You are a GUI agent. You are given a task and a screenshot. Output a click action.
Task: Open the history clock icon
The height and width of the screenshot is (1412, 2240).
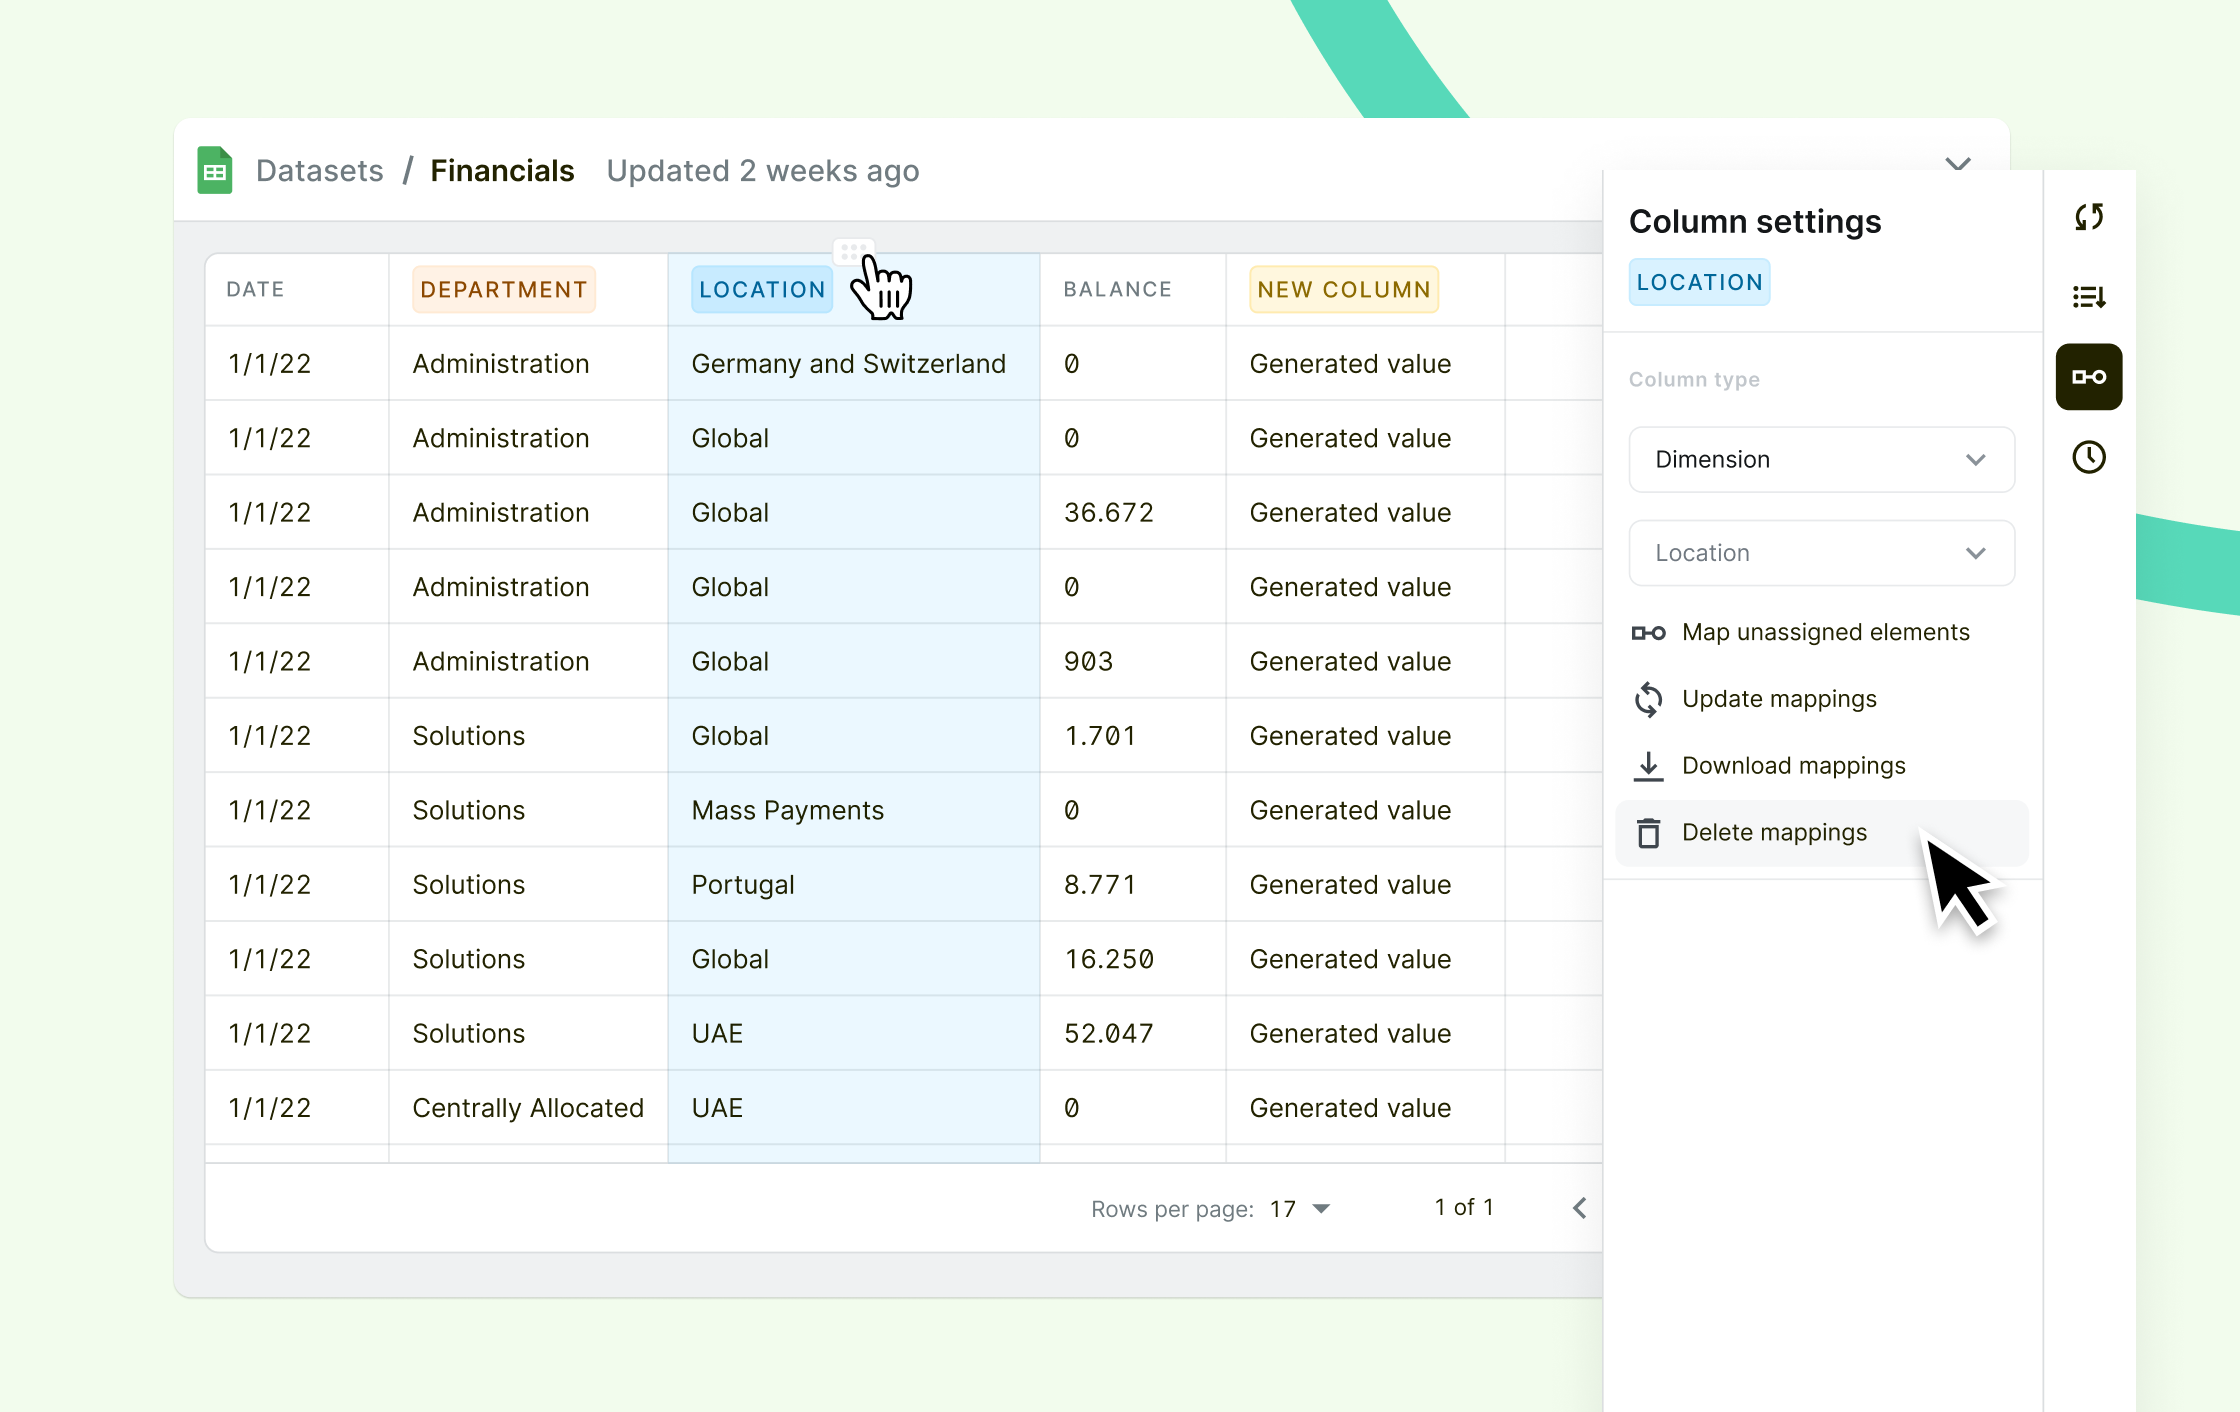(2088, 457)
